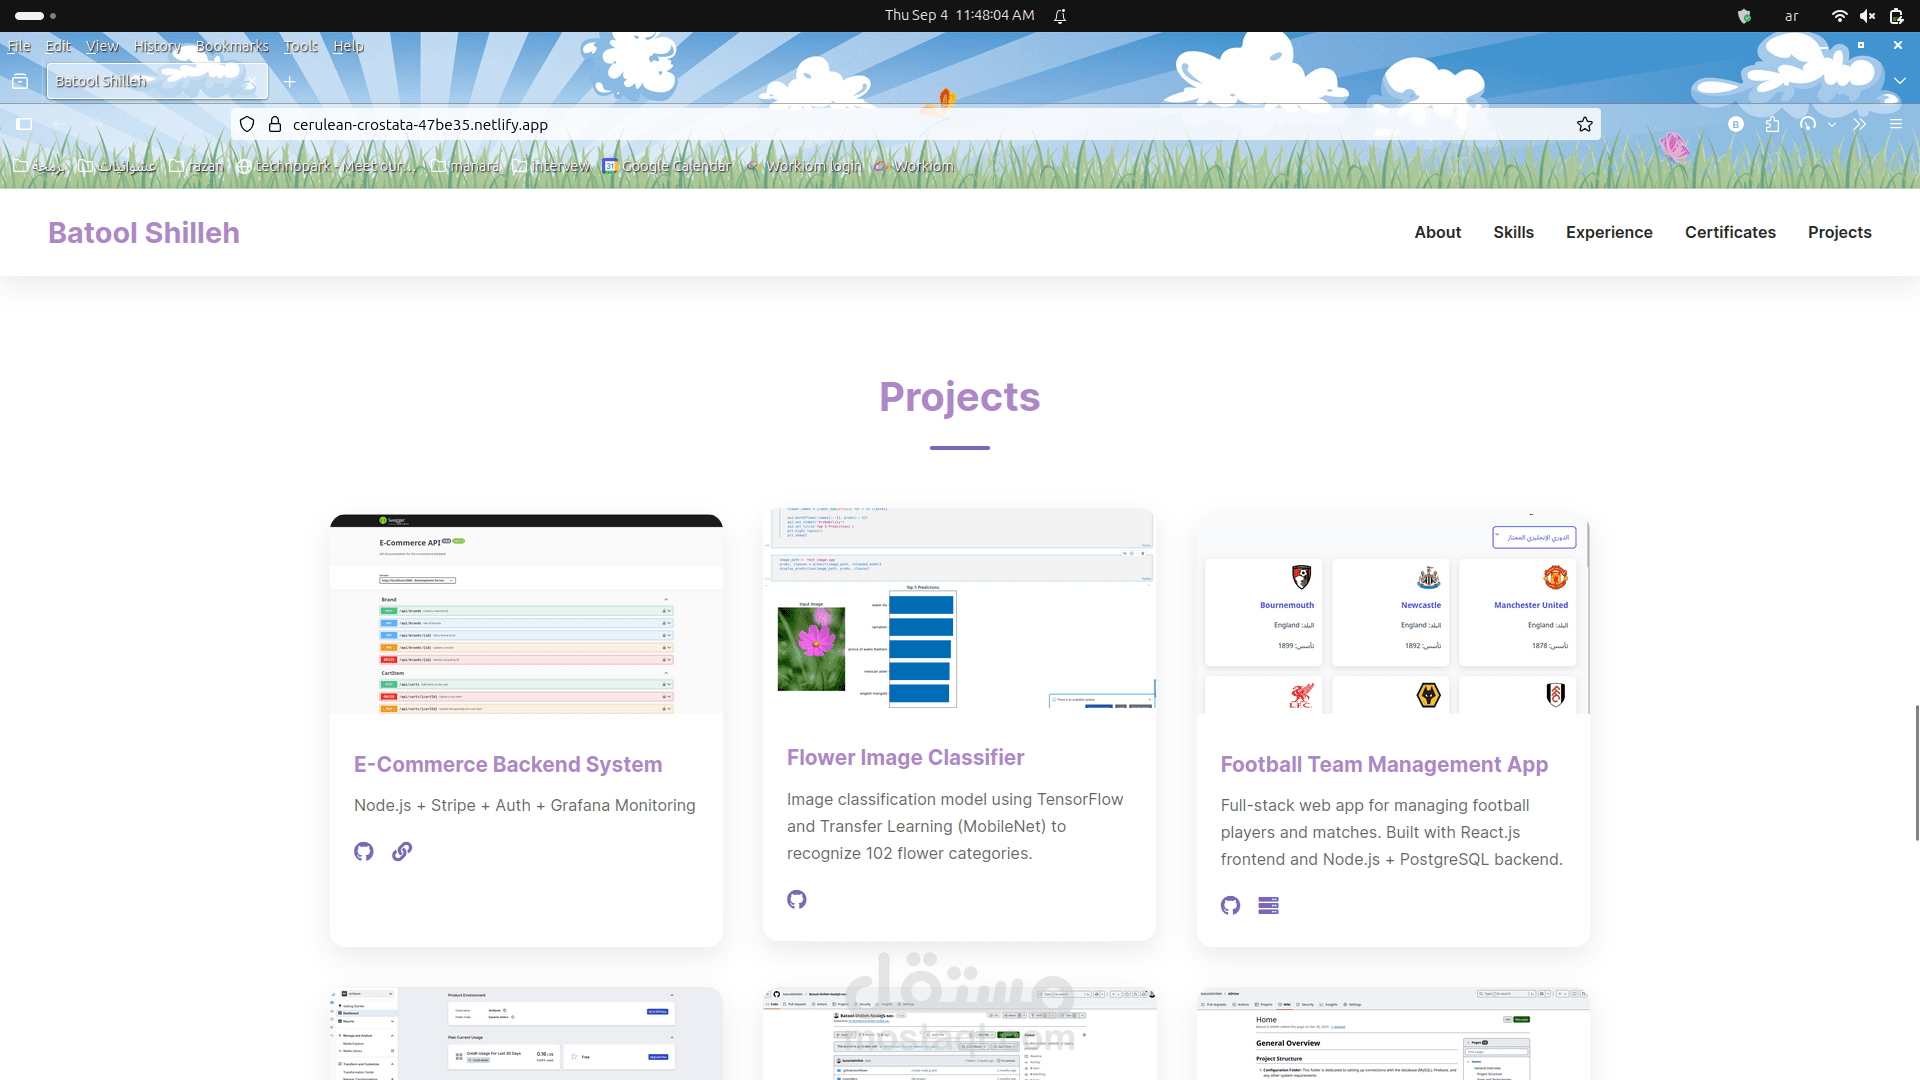Open the account B avatar icon
The image size is (1920, 1080).
(1736, 124)
